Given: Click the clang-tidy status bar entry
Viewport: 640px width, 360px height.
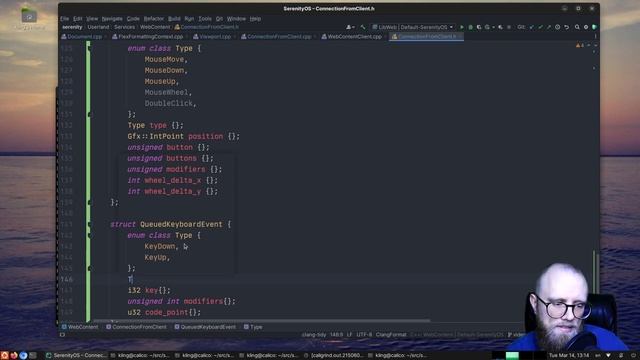Looking at the screenshot, I should tap(314, 335).
